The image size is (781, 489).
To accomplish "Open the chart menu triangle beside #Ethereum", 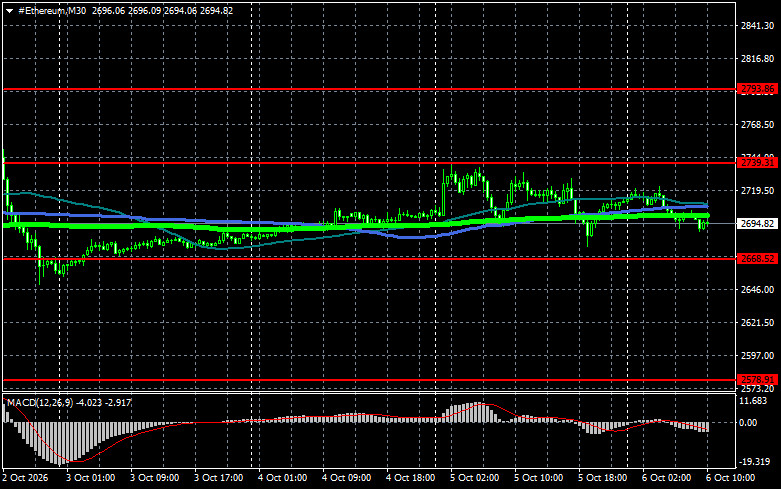I will pos(9,11).
